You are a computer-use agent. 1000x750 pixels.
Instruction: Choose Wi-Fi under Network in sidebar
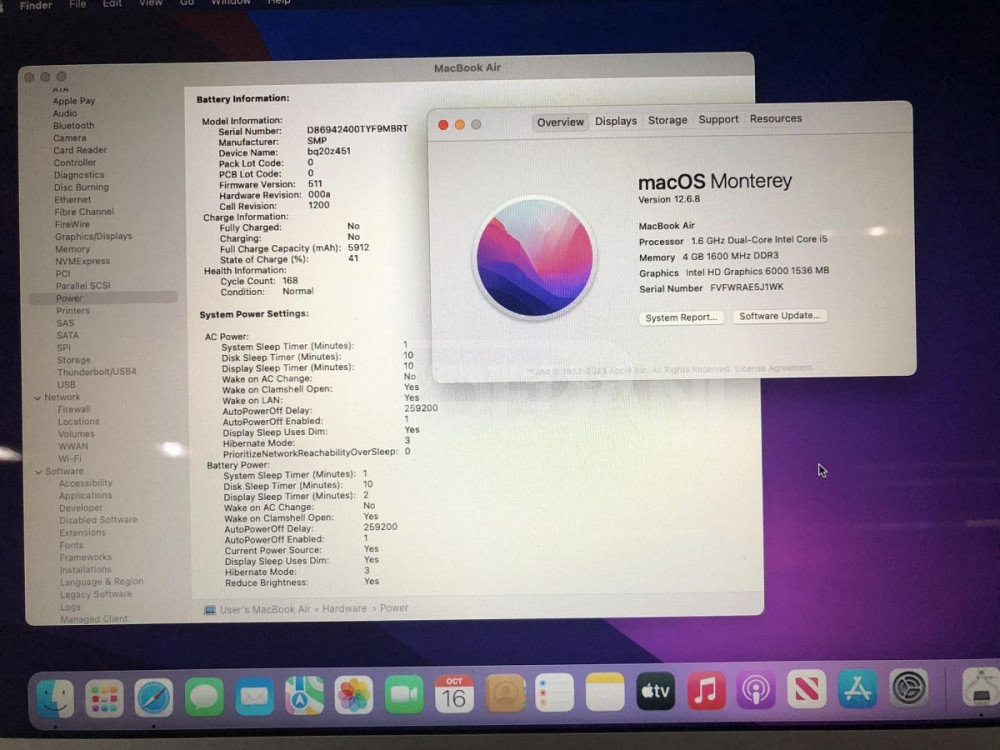(x=70, y=458)
